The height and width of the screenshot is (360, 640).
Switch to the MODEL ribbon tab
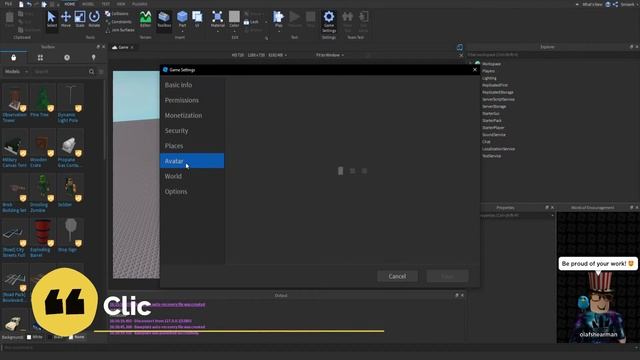[88, 4]
